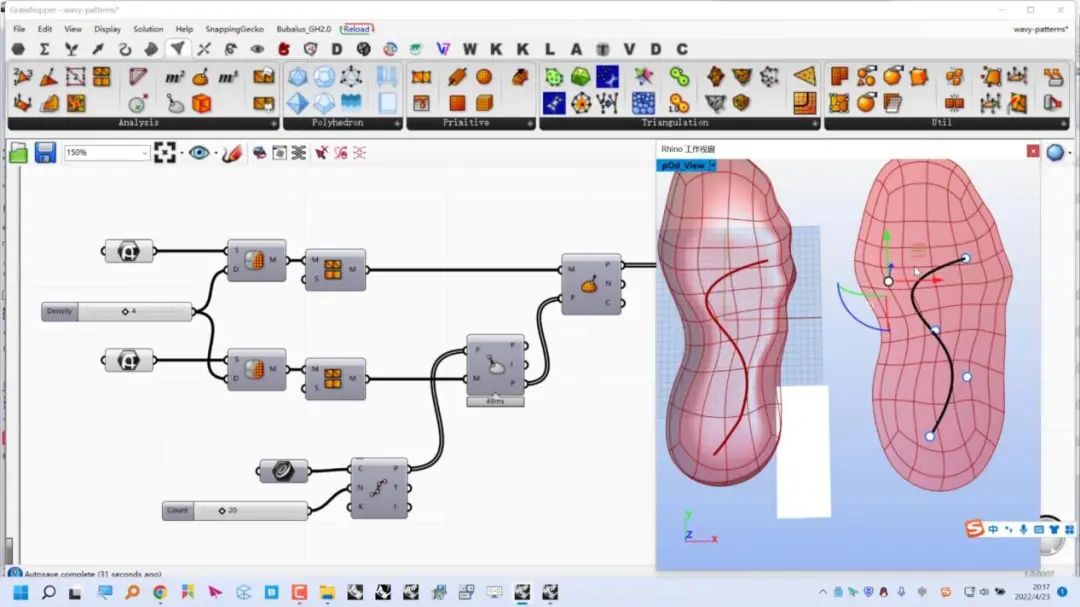Open the Display menu

pyautogui.click(x=107, y=29)
